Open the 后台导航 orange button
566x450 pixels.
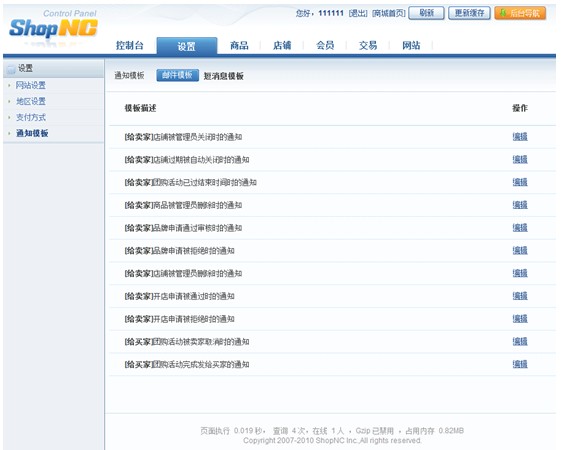520,13
